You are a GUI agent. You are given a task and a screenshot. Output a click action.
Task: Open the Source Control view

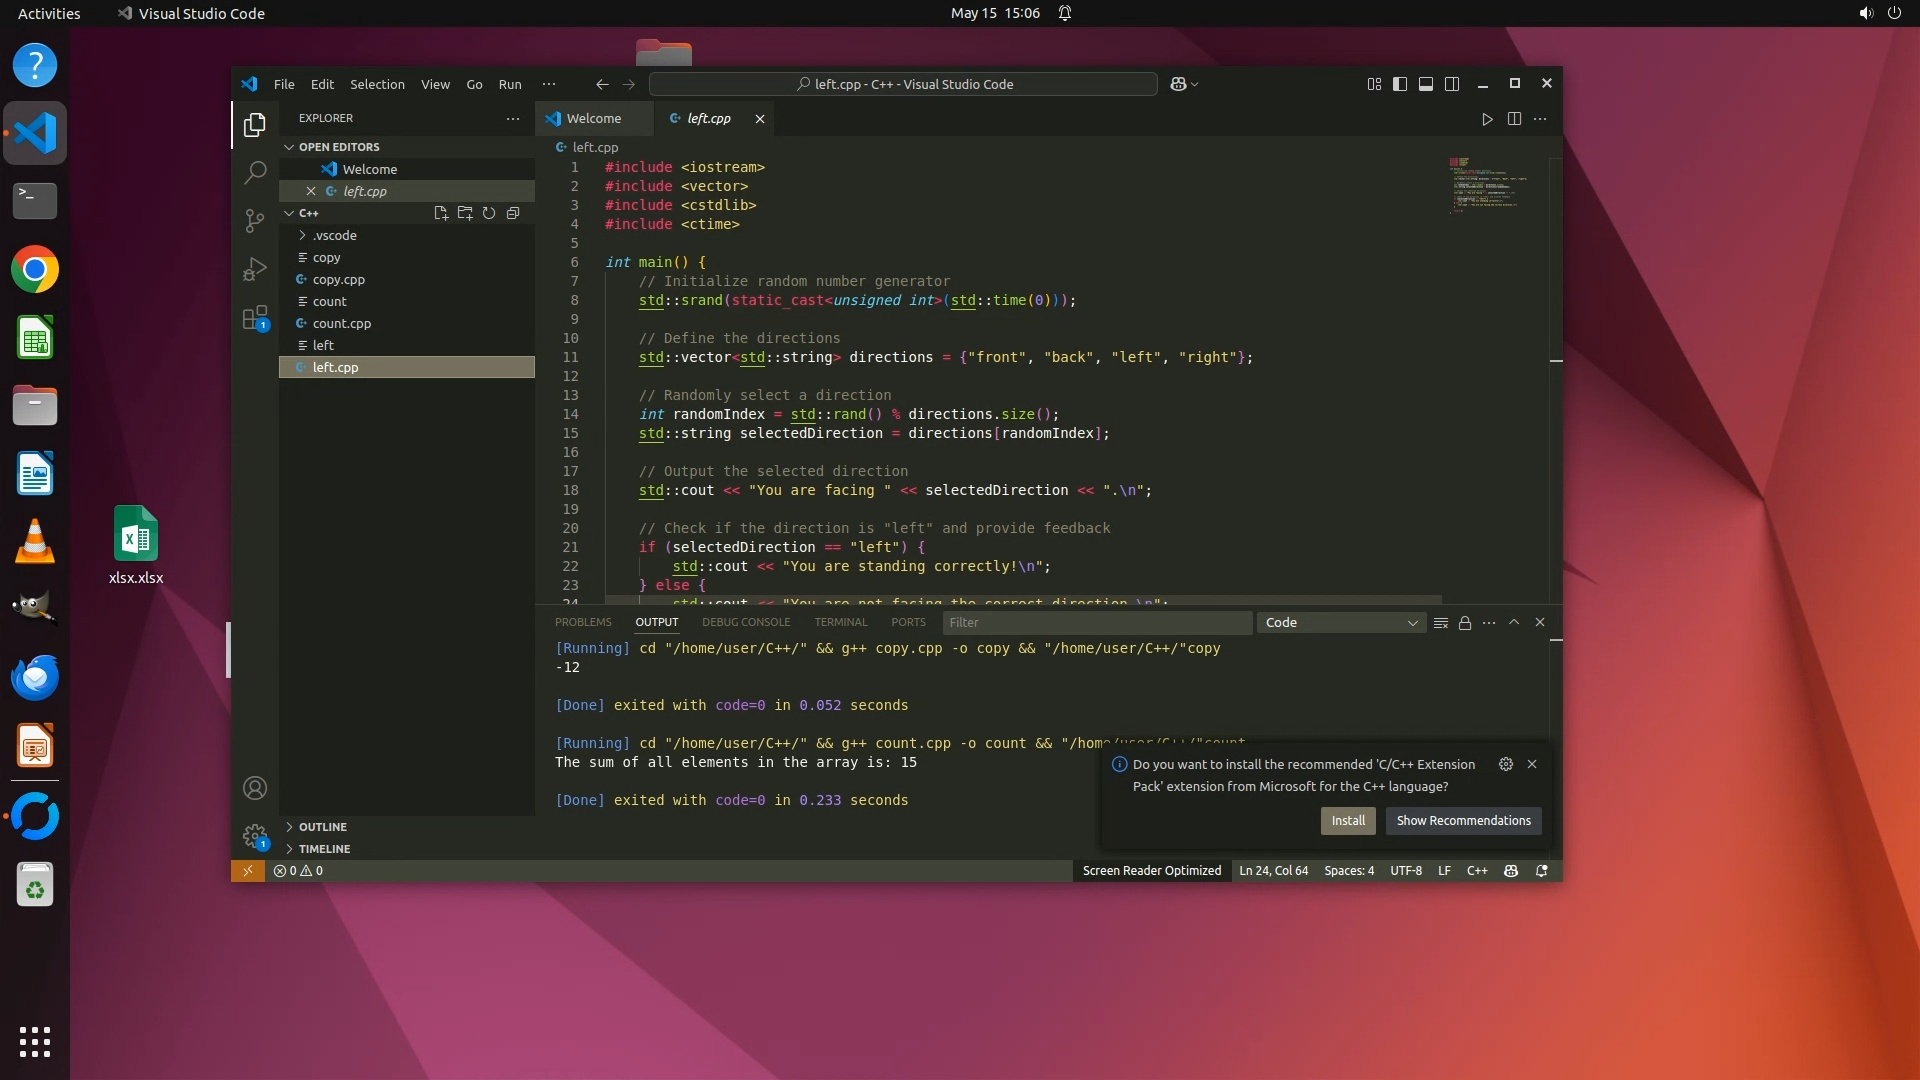(255, 220)
